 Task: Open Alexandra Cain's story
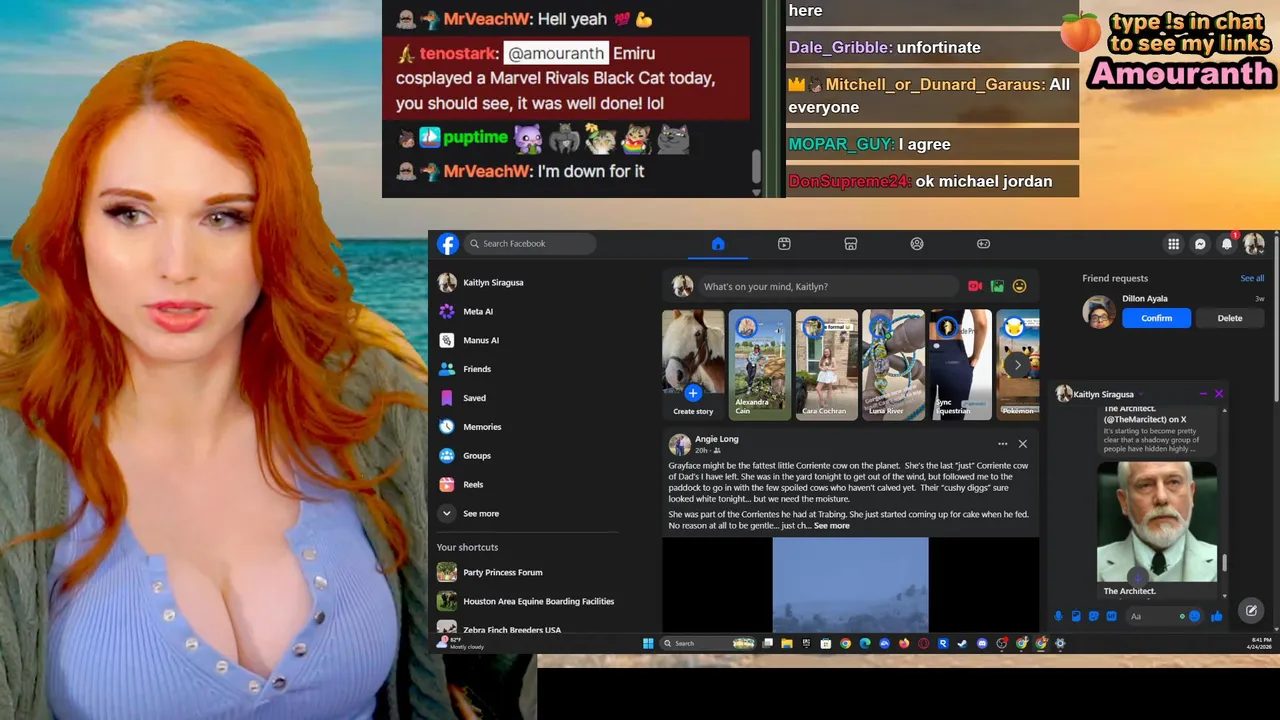759,365
